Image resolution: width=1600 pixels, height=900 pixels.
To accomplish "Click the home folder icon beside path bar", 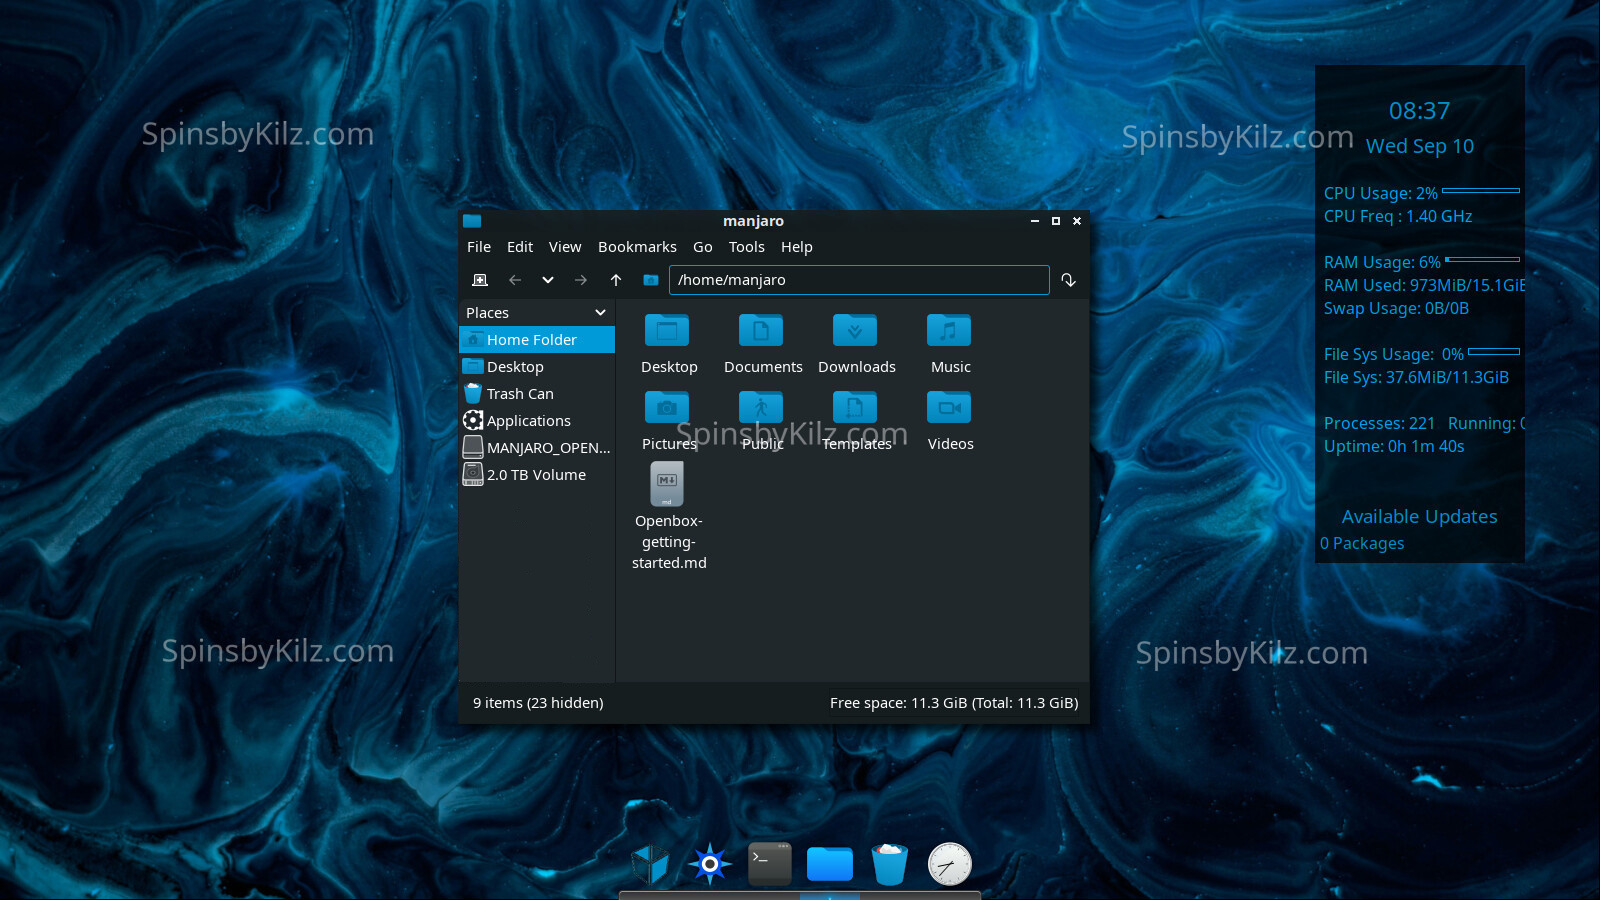I will [x=651, y=280].
